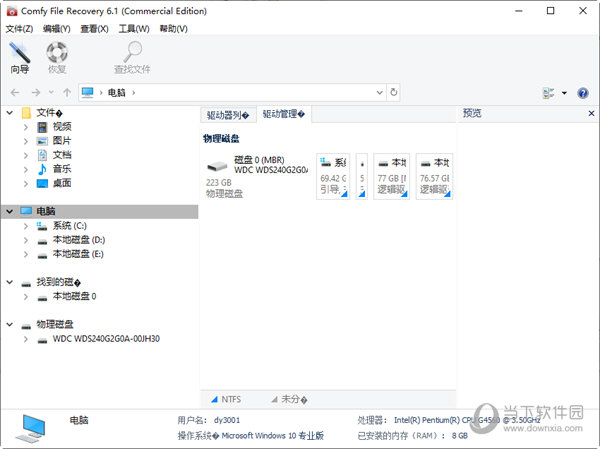Click the address bar path field
Image resolution: width=600 pixels, height=449 pixels.
pos(232,93)
